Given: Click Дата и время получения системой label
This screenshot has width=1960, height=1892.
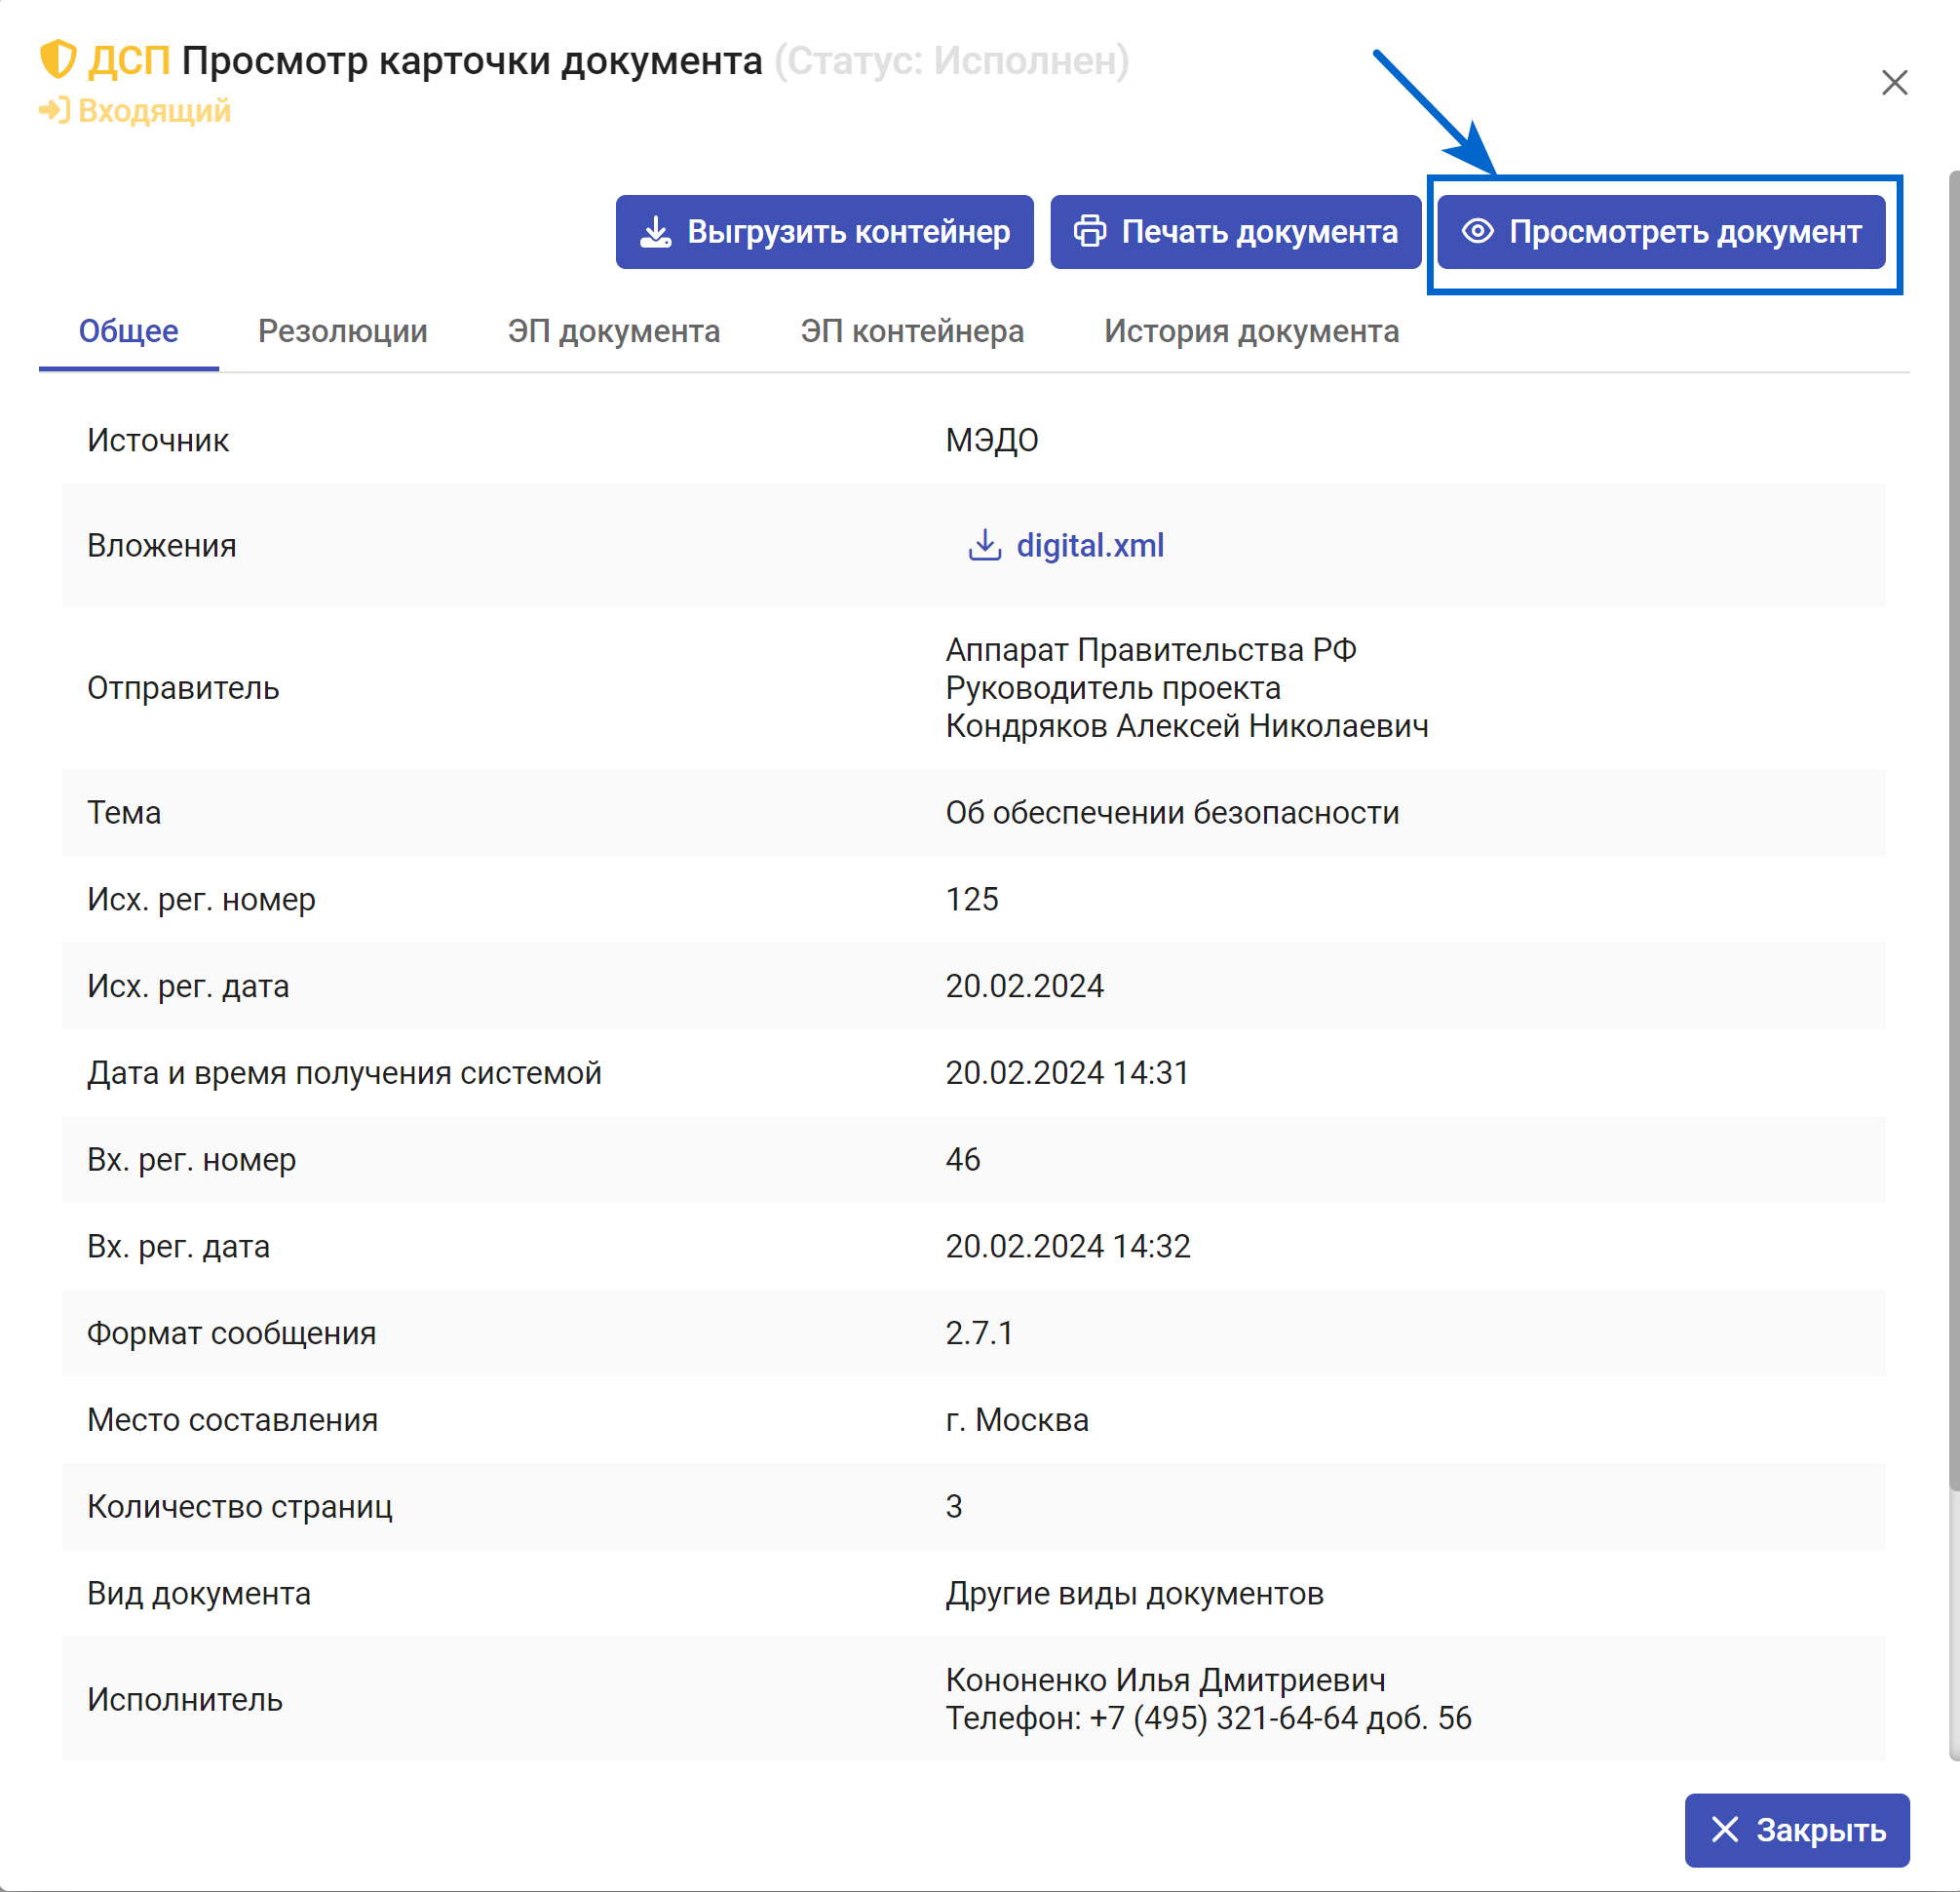Looking at the screenshot, I should tap(344, 1073).
